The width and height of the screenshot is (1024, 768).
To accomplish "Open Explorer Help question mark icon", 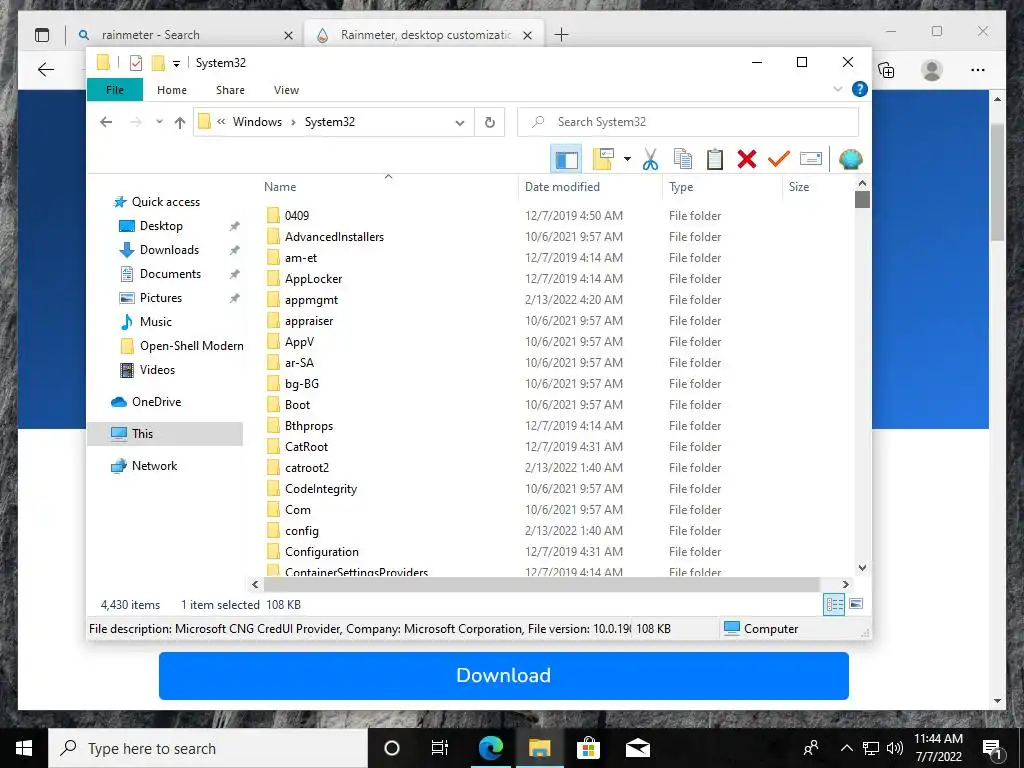I will [859, 89].
